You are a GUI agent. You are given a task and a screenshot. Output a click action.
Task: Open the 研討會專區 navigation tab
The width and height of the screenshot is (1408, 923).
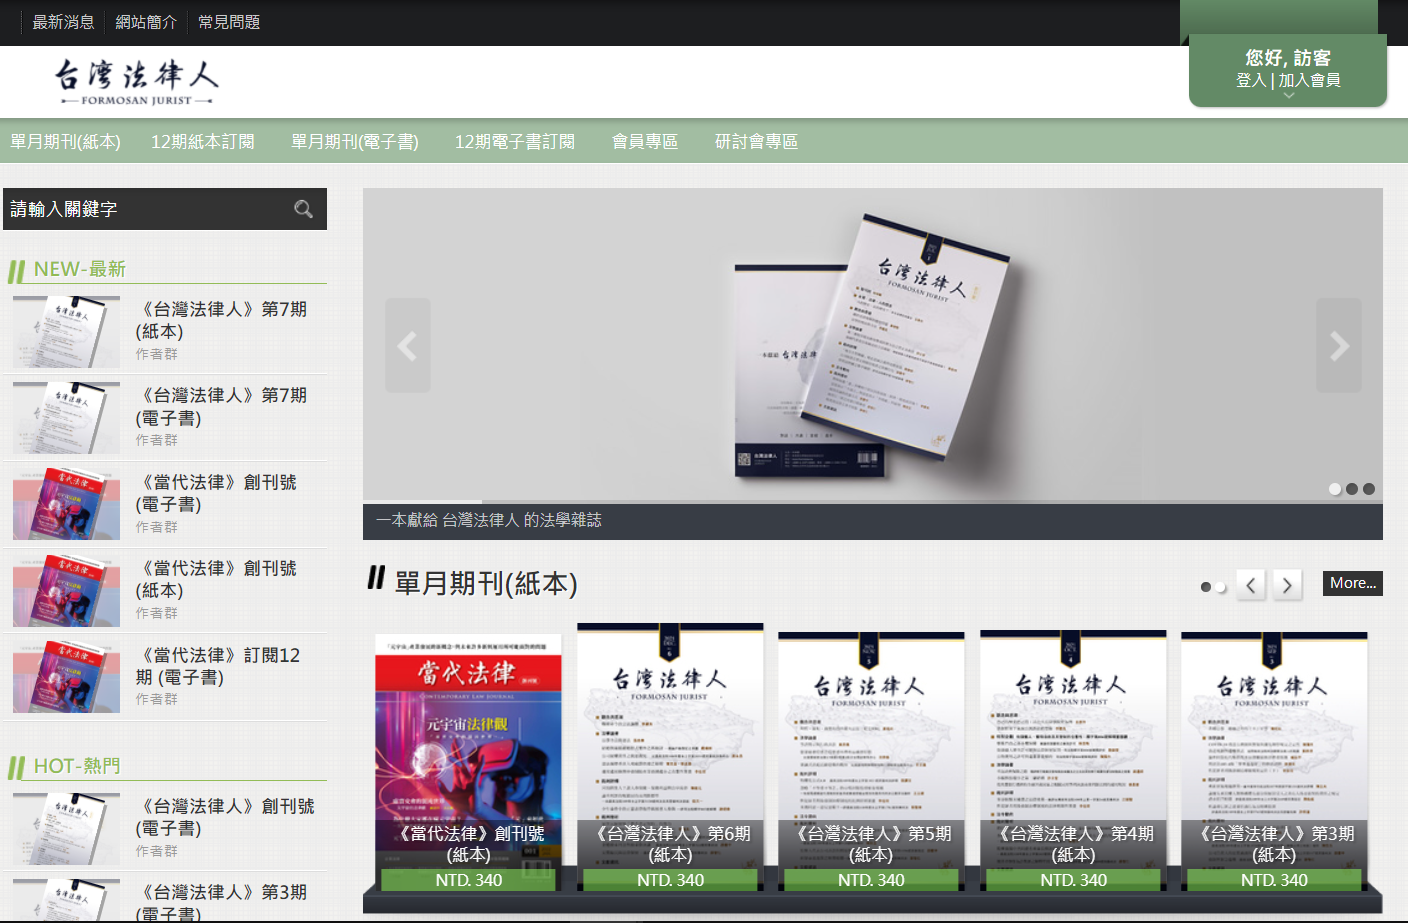point(756,142)
